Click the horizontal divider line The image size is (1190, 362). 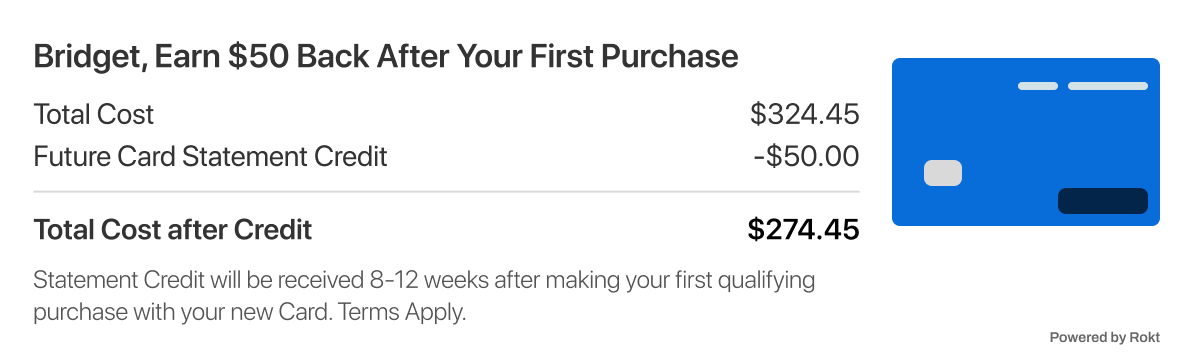446,192
